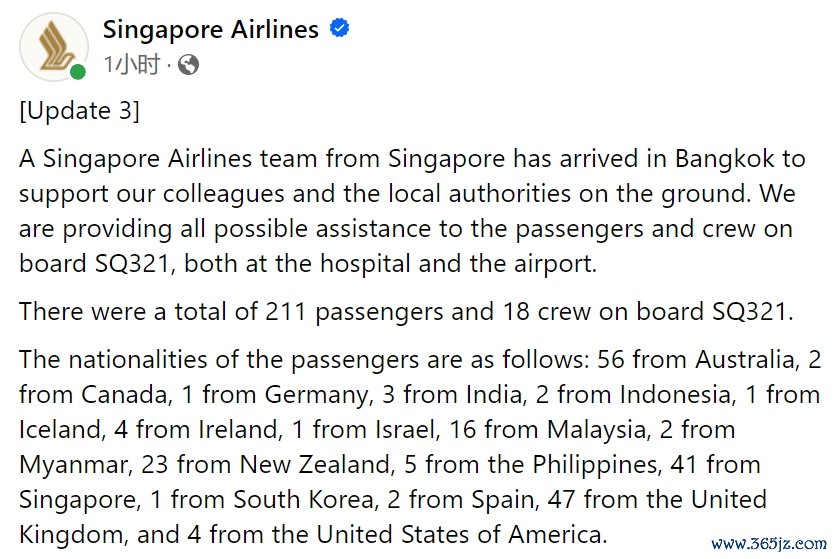Click the green online status dot
Screen dimensions: 834x559
tap(78, 72)
